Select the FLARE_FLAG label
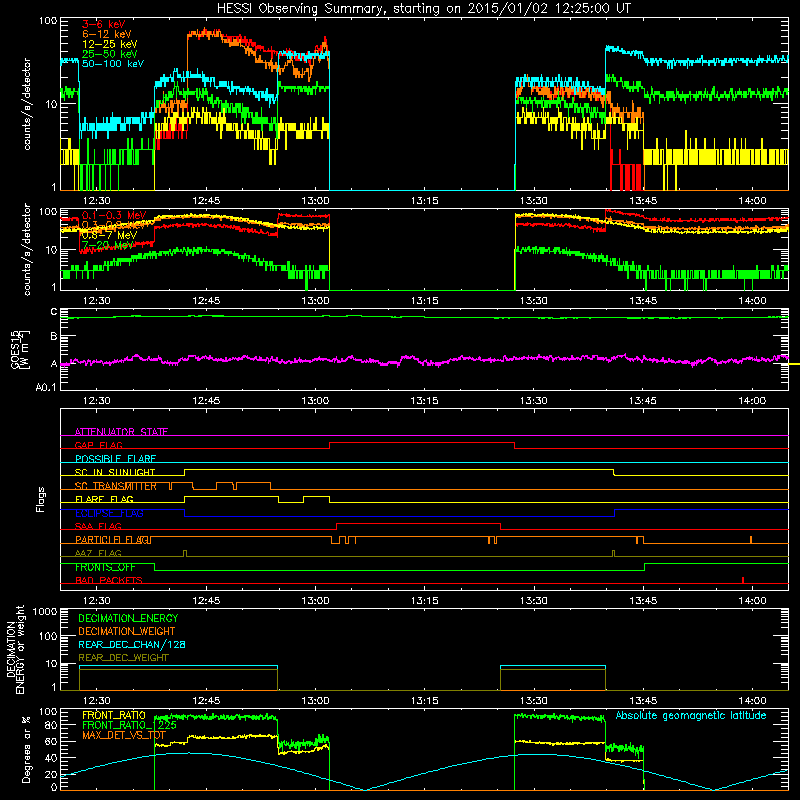The width and height of the screenshot is (800, 800). [104, 499]
